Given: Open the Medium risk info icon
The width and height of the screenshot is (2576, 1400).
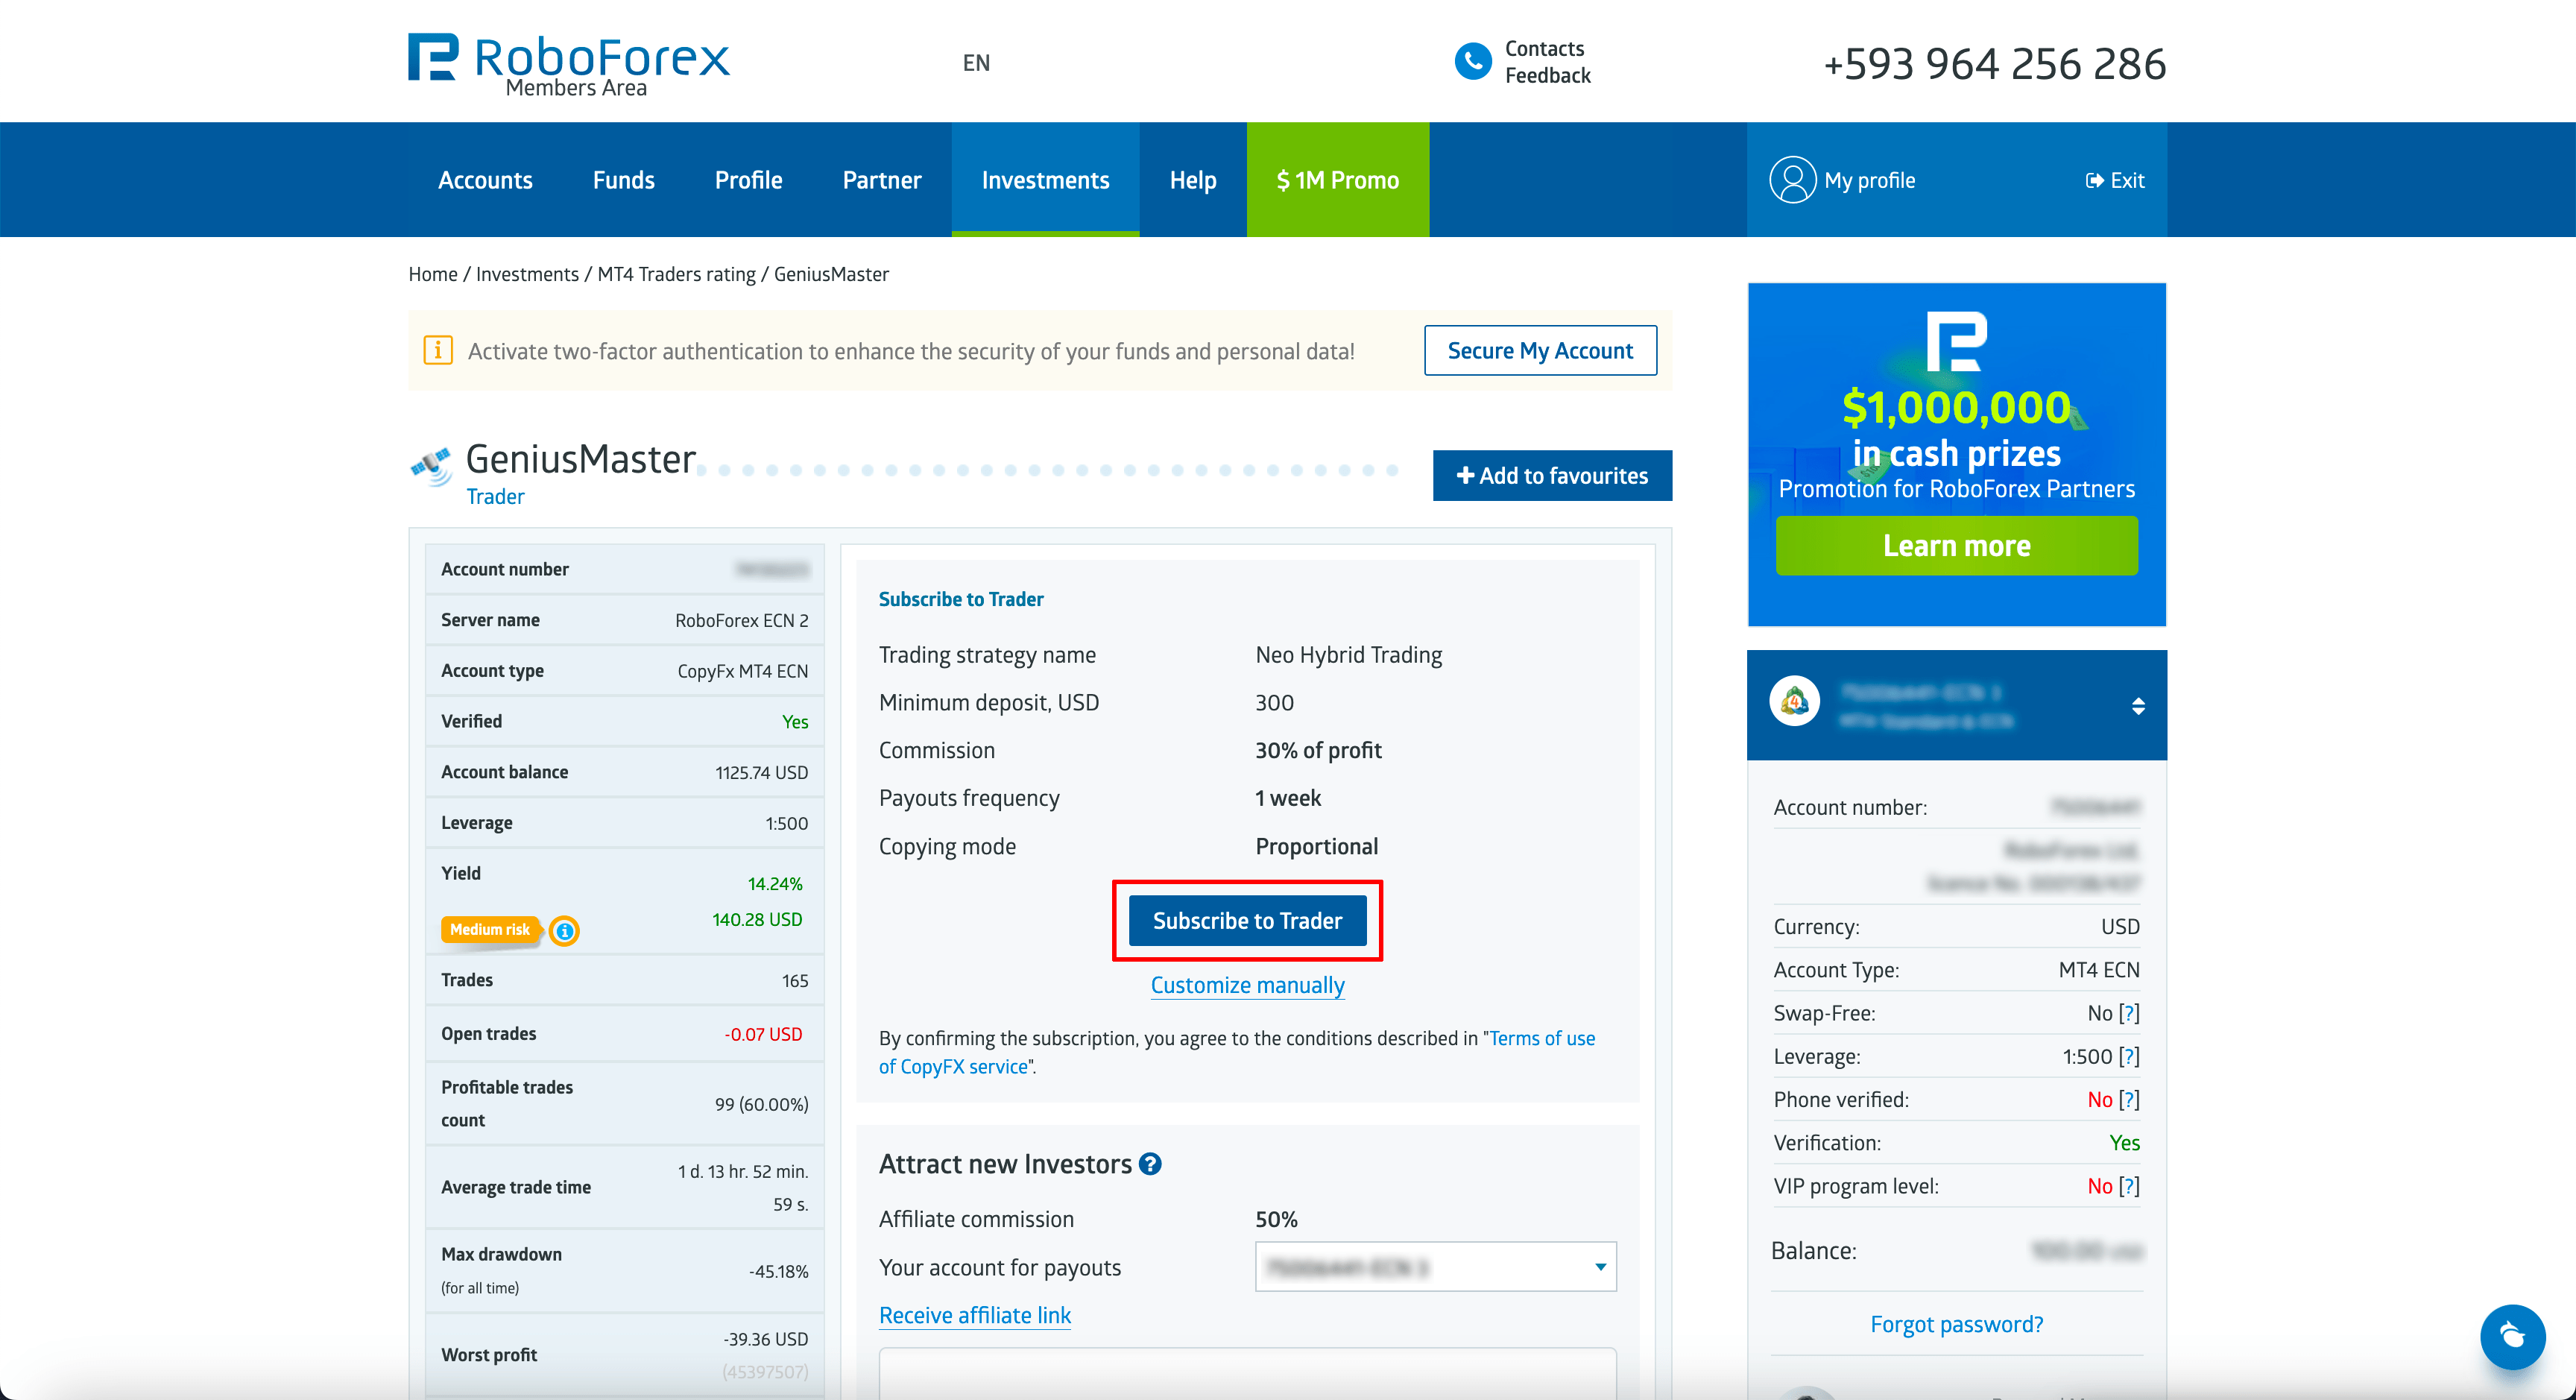Looking at the screenshot, I should tap(565, 931).
